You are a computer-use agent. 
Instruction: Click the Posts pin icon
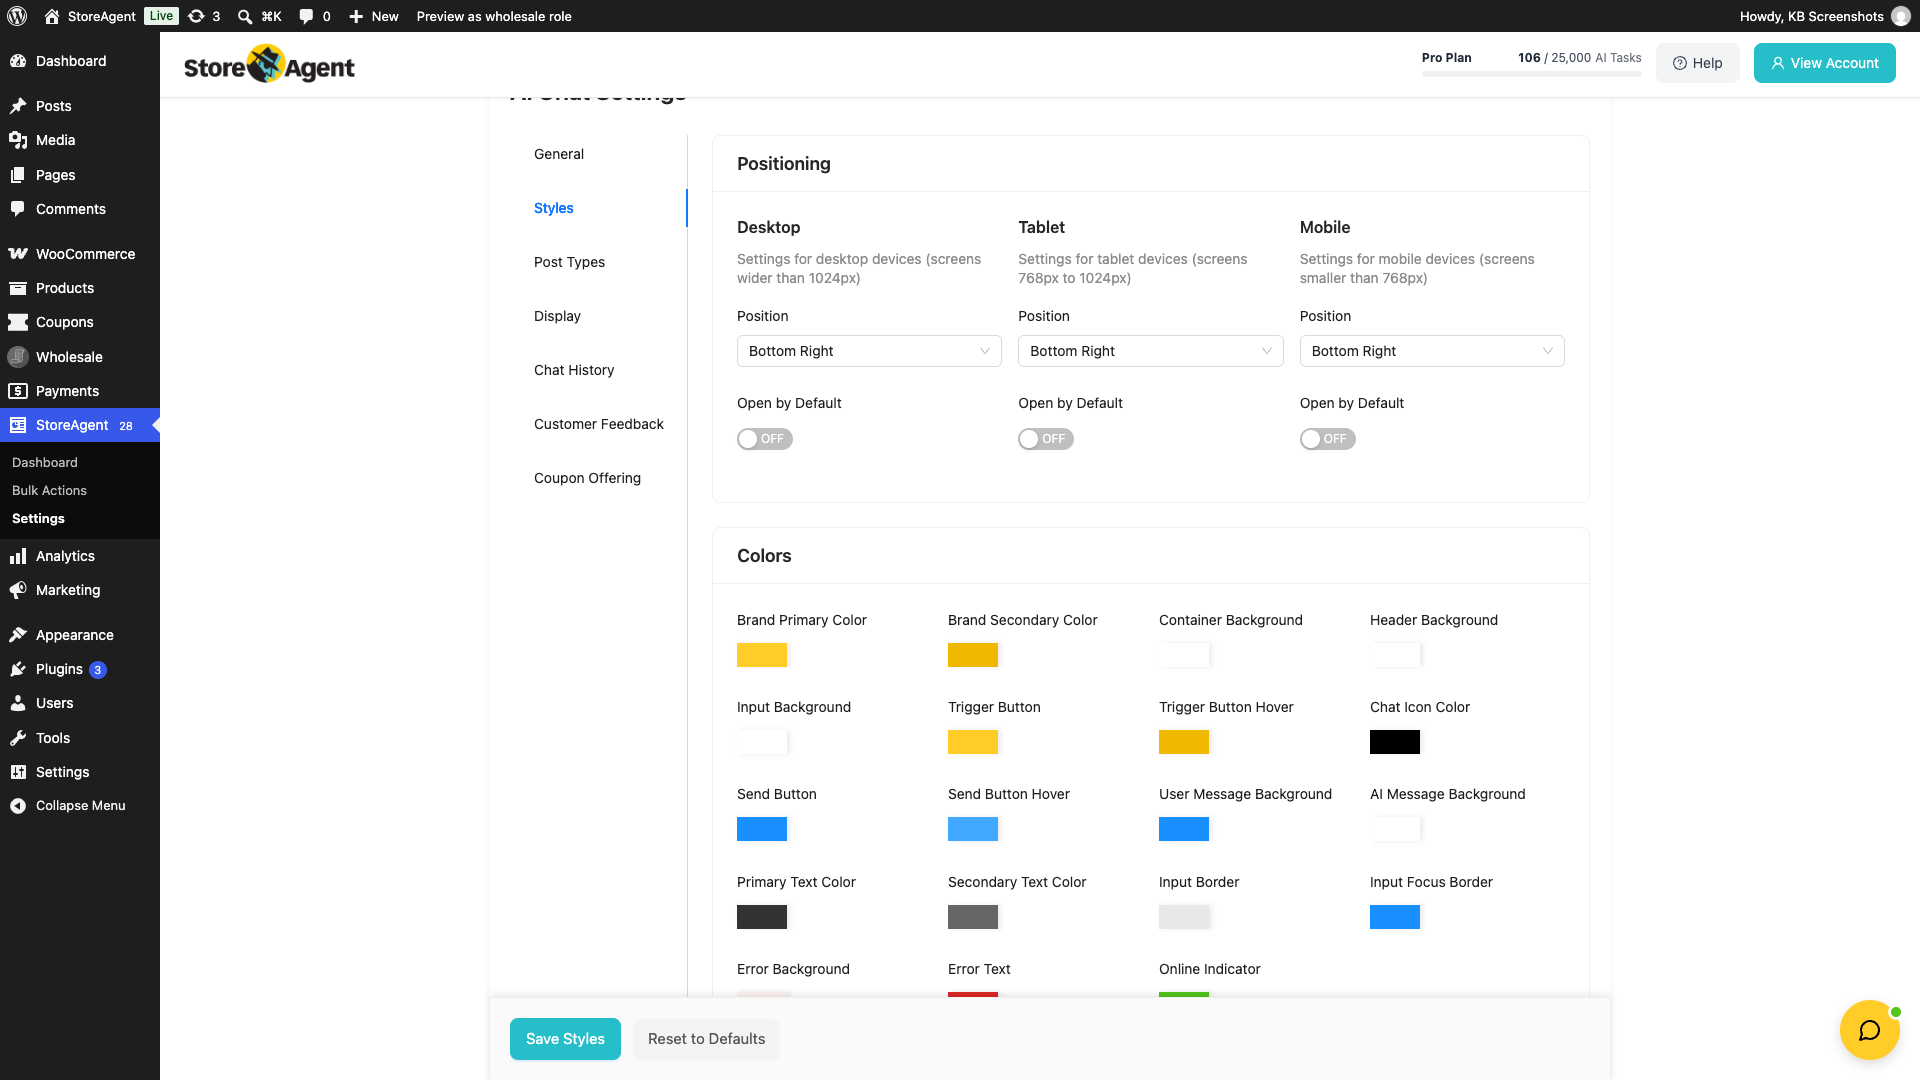[x=18, y=106]
